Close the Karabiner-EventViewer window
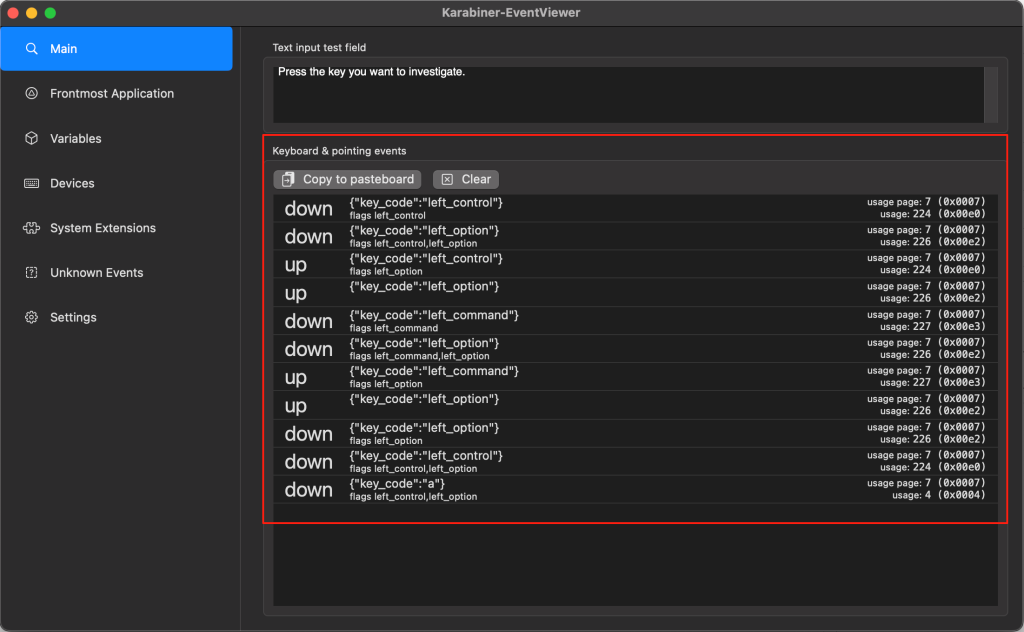This screenshot has width=1024, height=632. pos(13,12)
